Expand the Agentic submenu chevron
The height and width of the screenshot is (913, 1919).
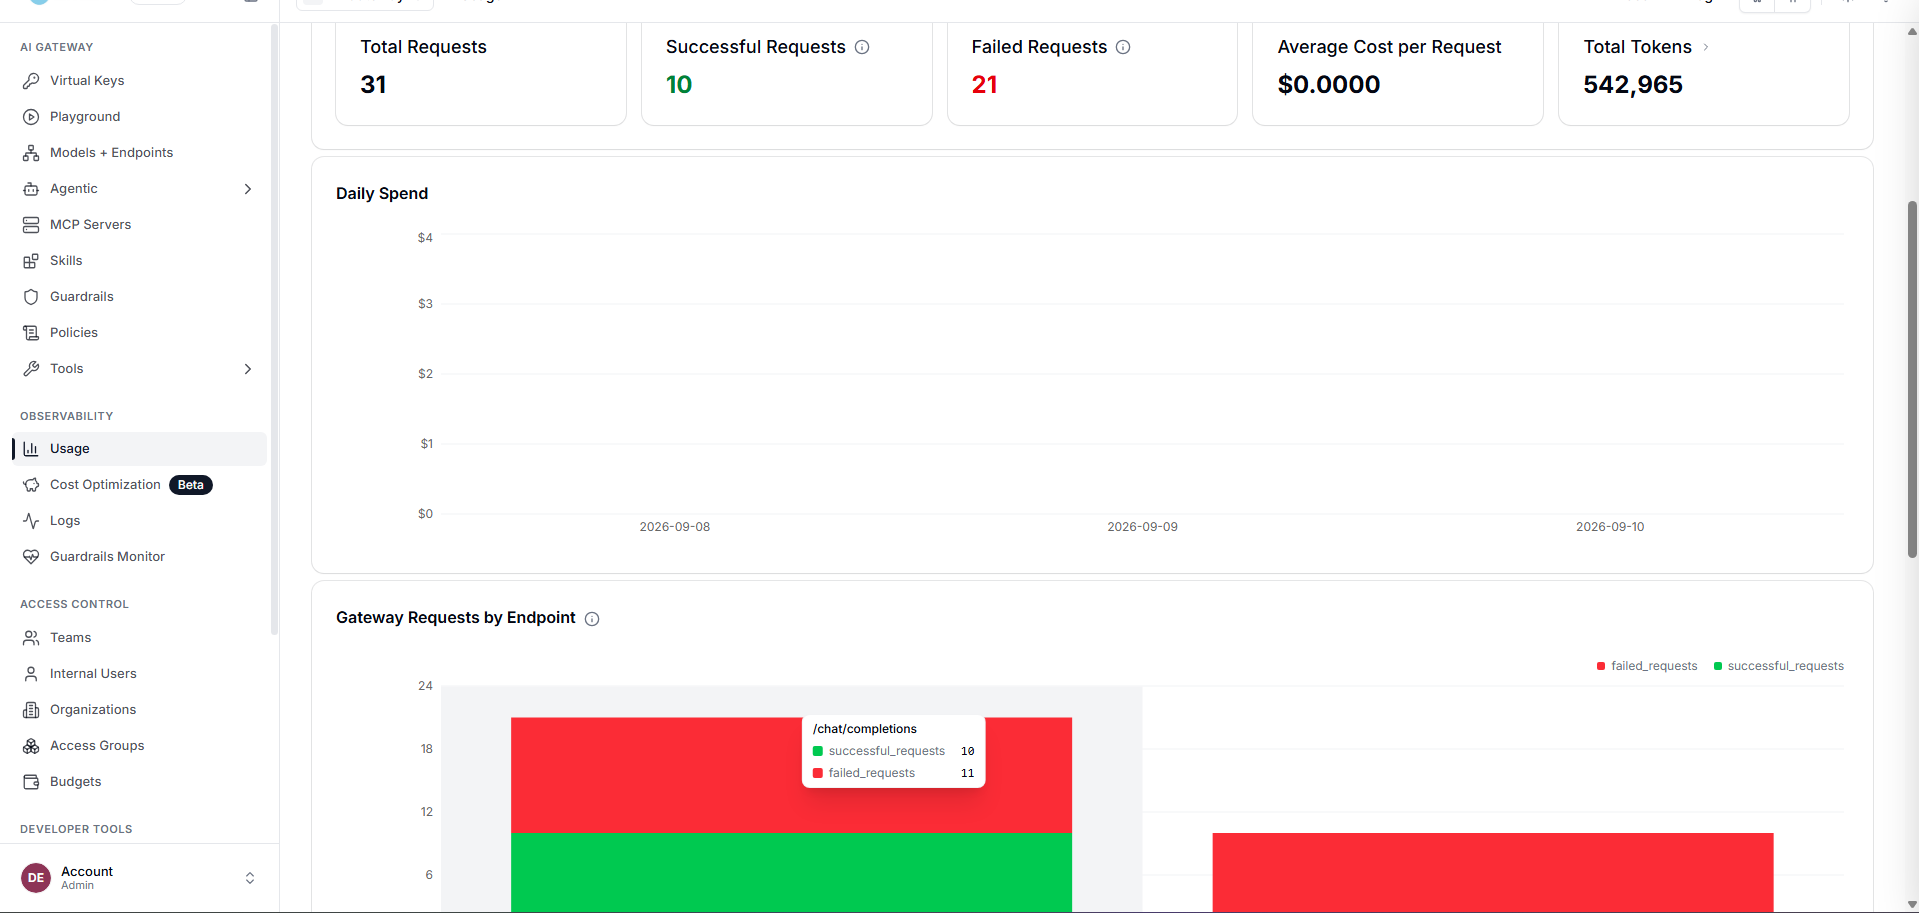248,189
